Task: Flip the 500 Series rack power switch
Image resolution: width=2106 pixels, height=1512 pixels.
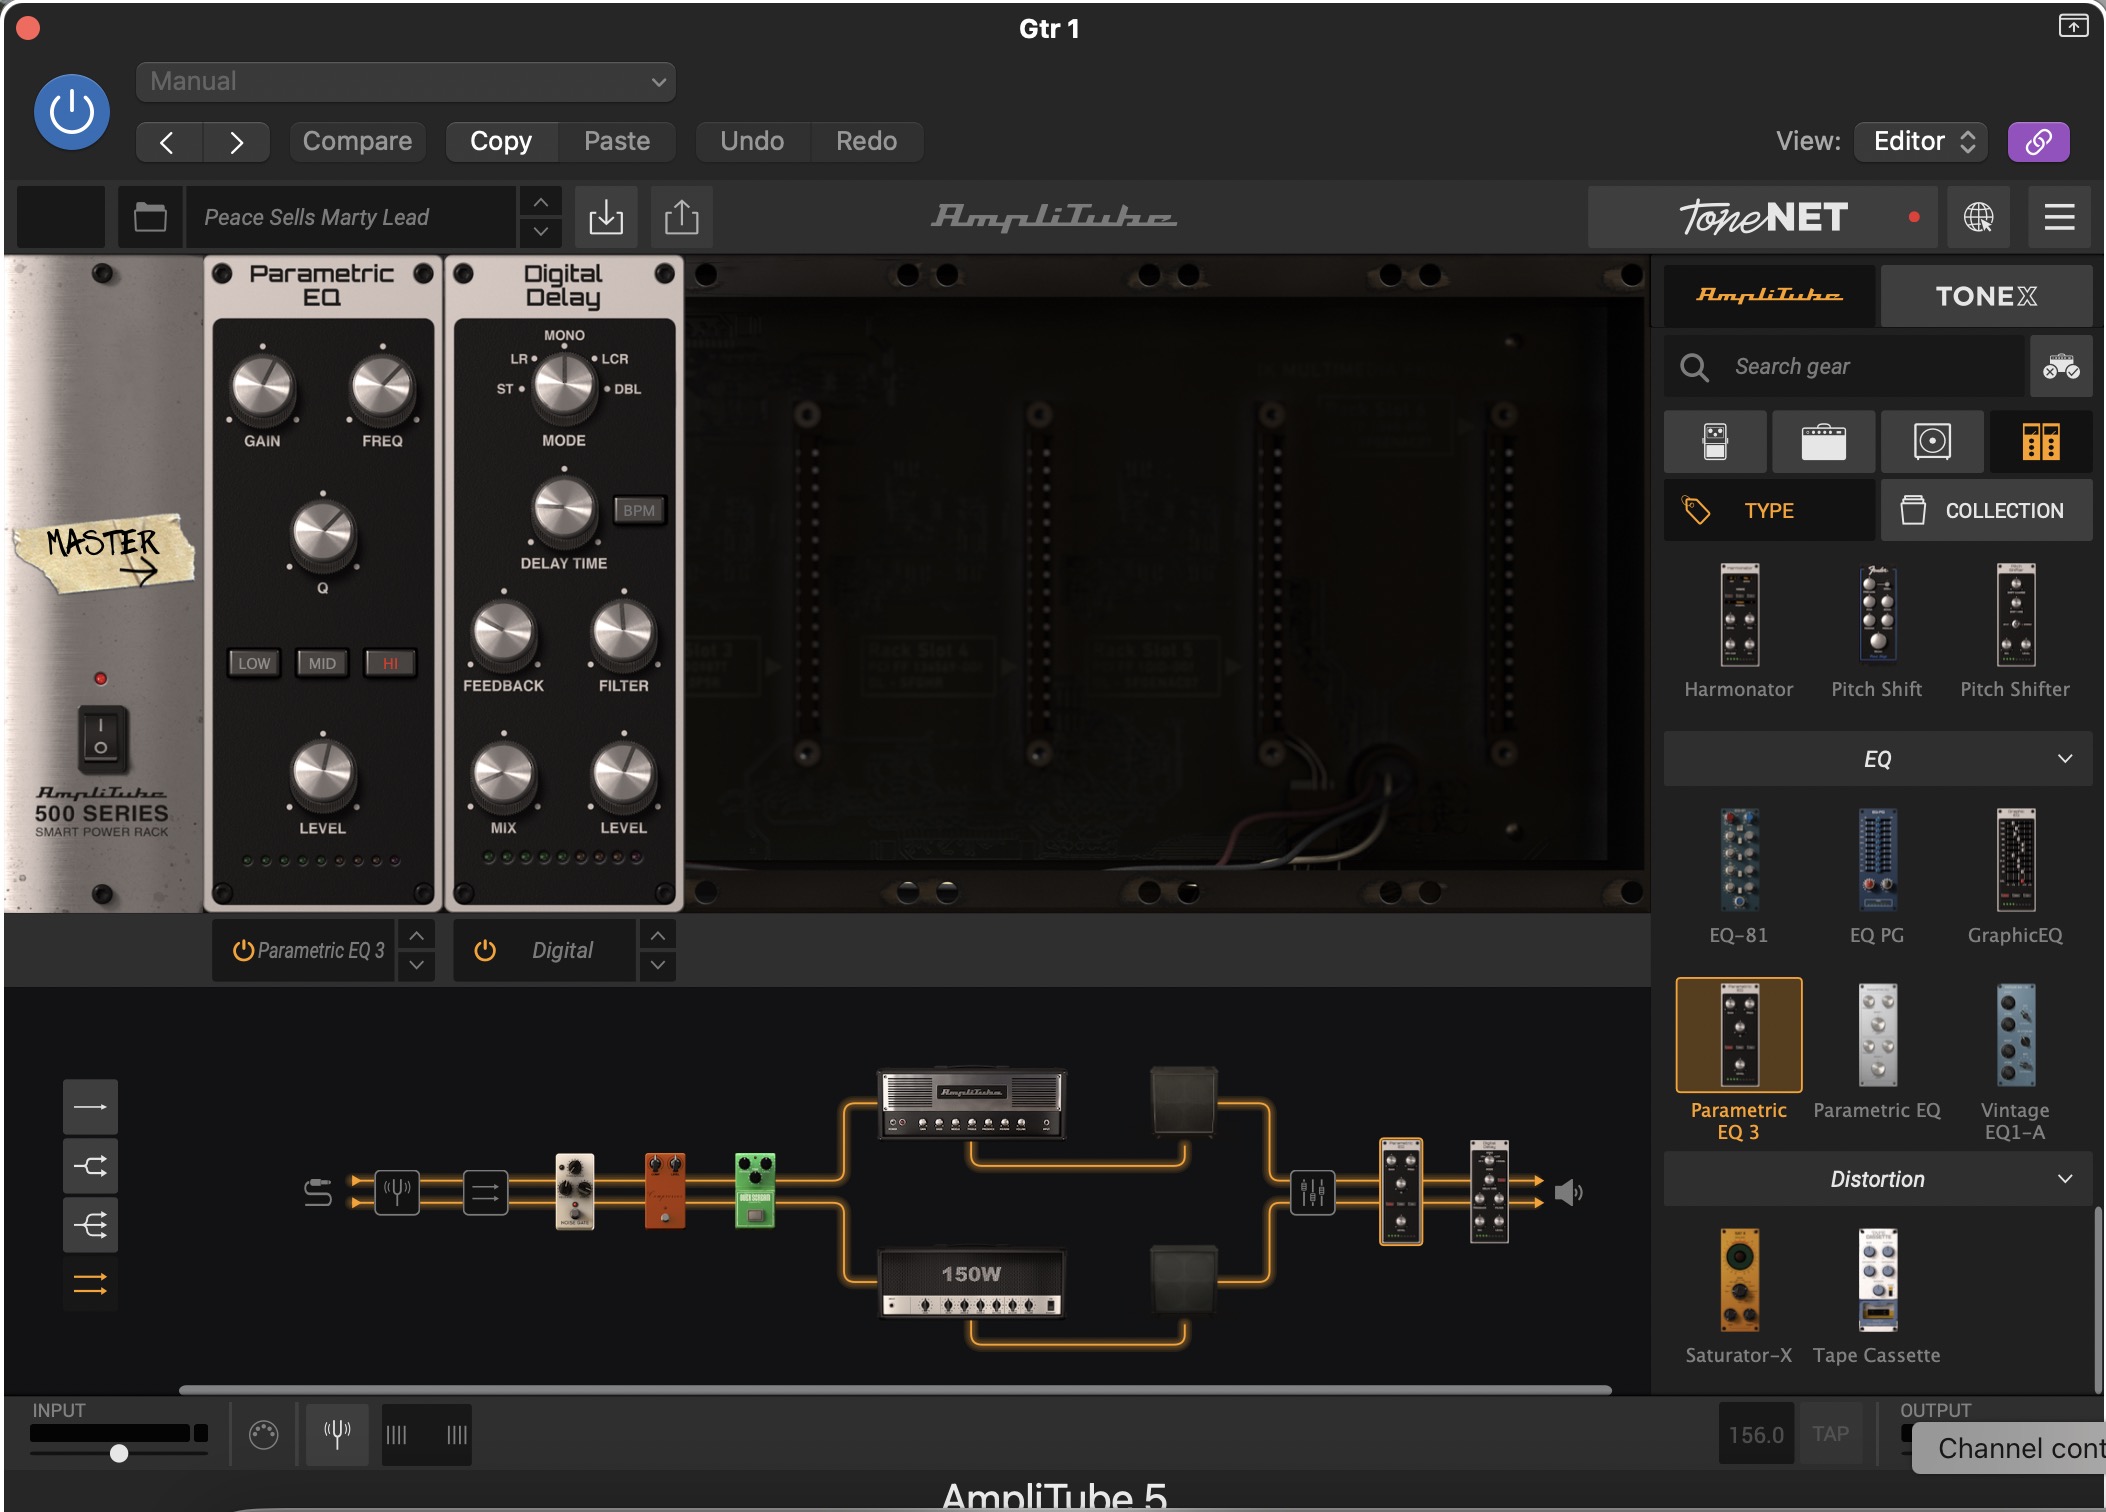Action: [101, 738]
